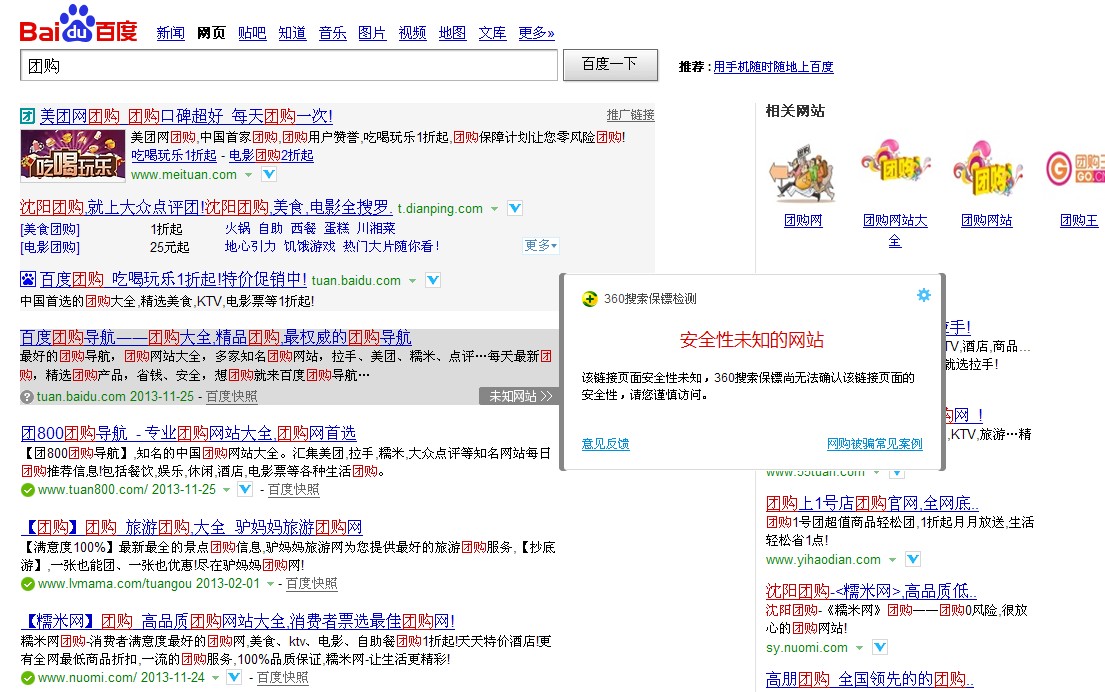The image size is (1105, 692).
Task: Expand dropdown arrow after www.nuomi.com date
Action: click(x=215, y=678)
